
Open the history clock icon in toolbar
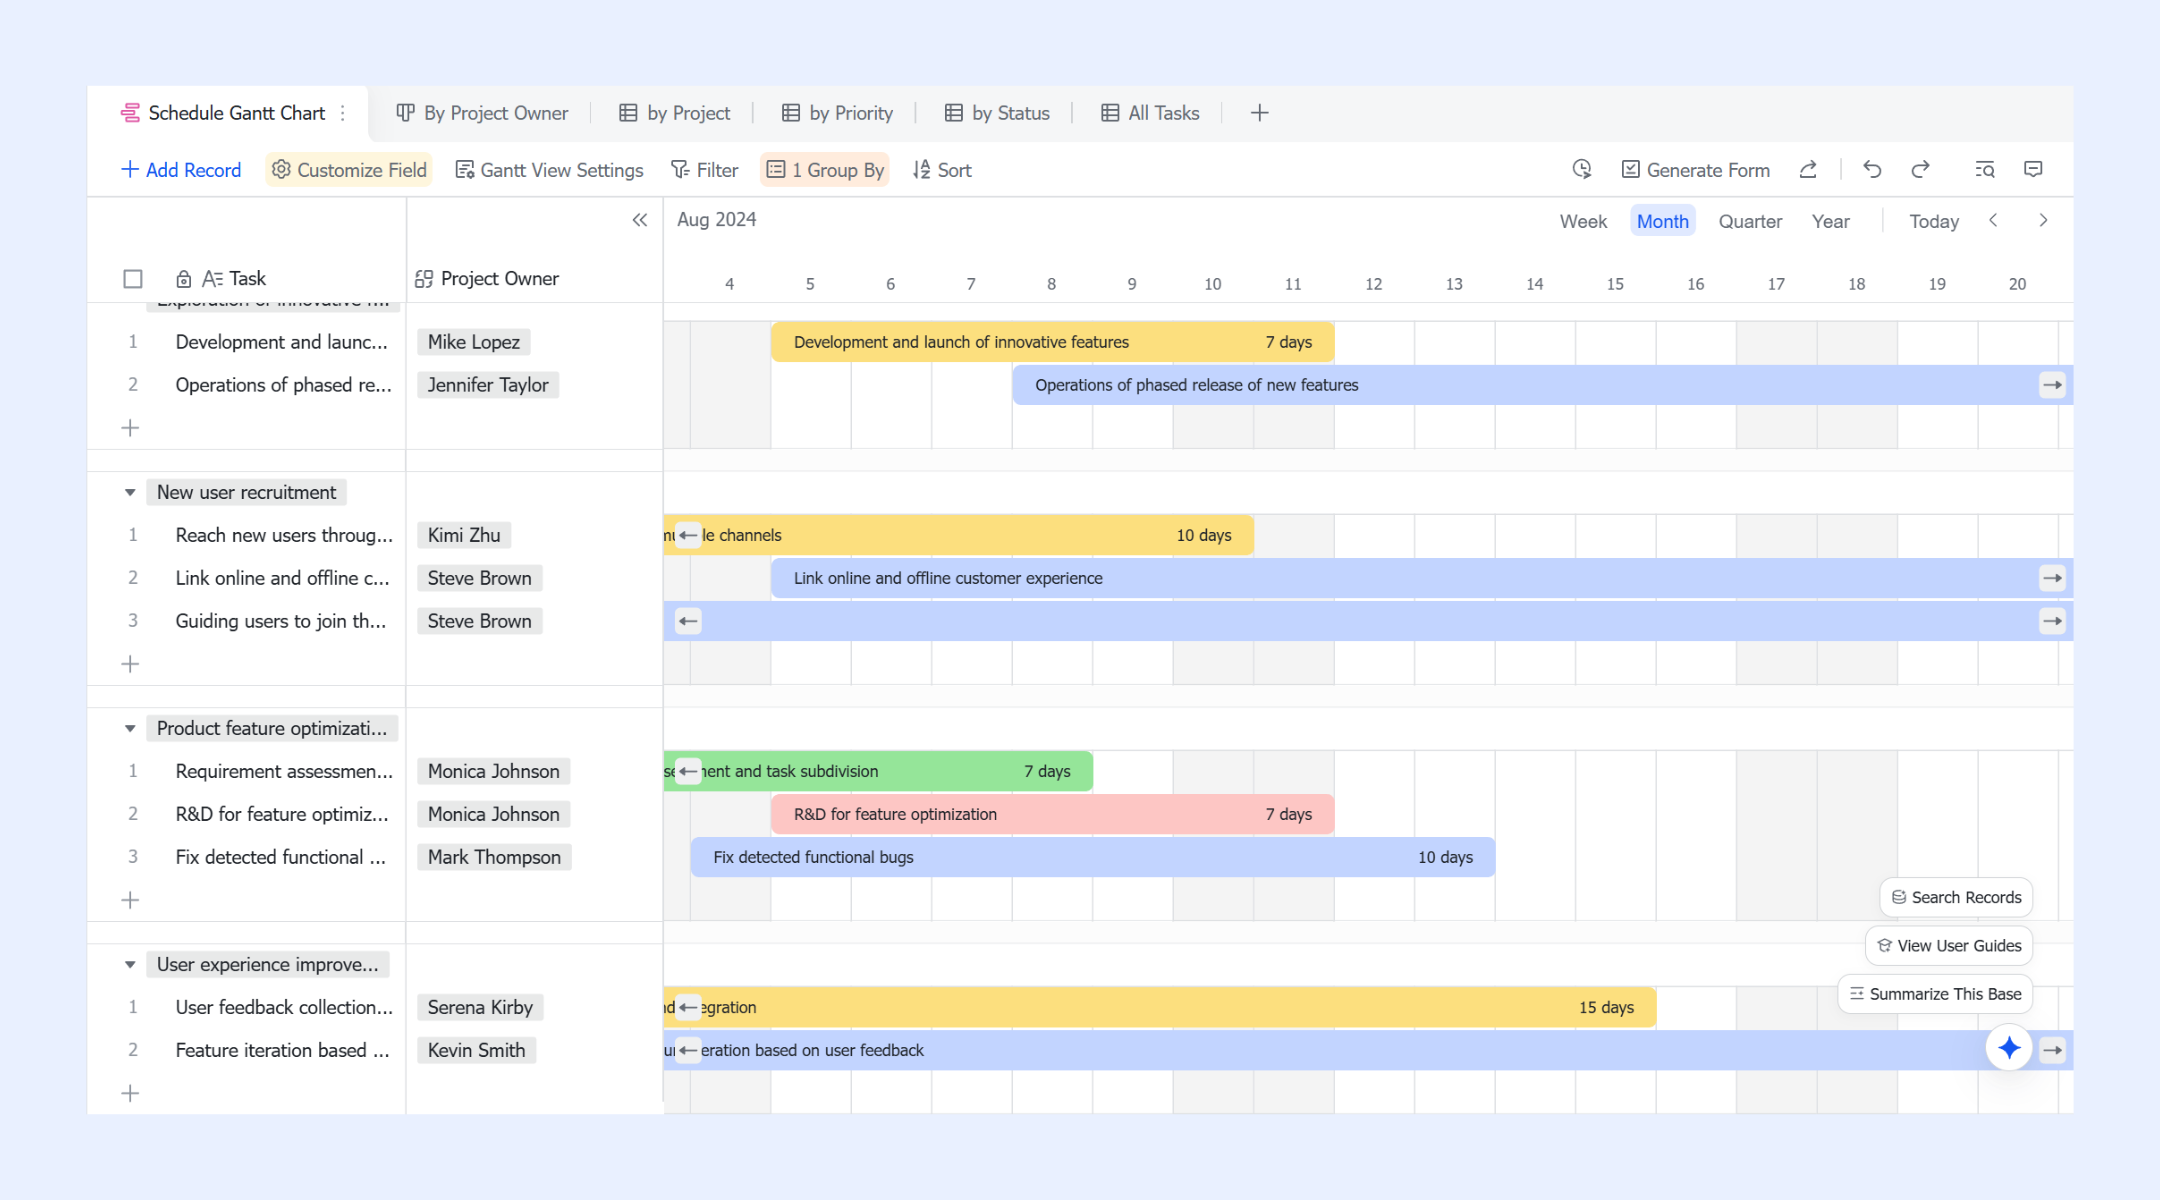pos(1581,169)
